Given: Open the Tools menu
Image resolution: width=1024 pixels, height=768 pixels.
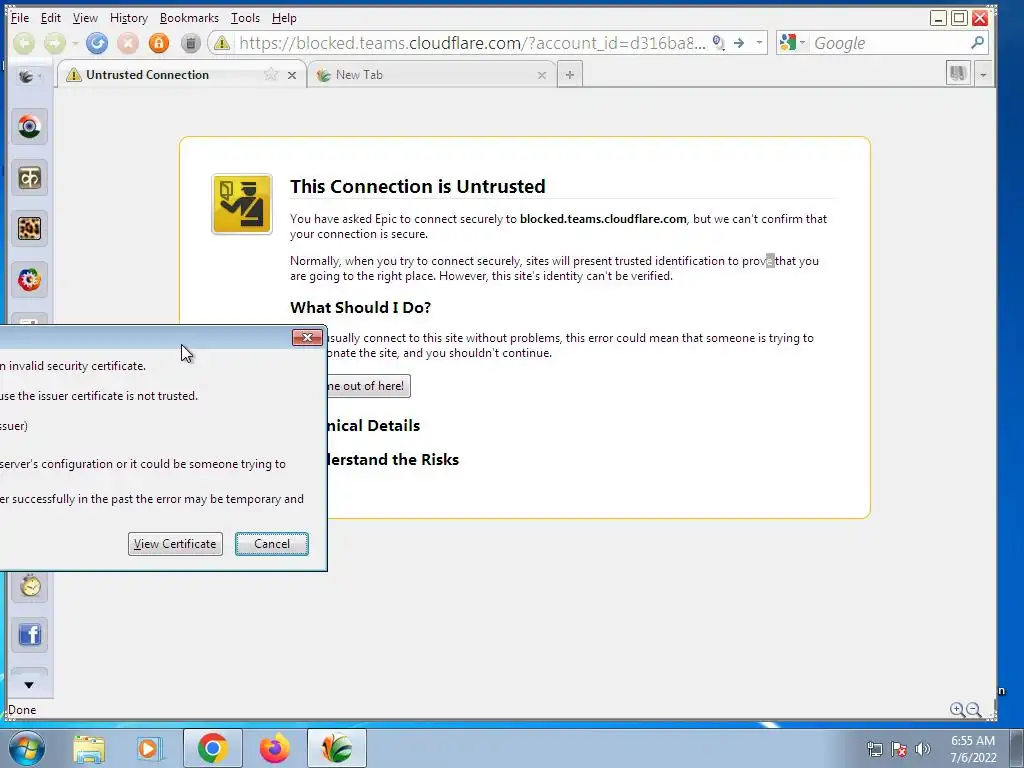Looking at the screenshot, I should (x=246, y=18).
